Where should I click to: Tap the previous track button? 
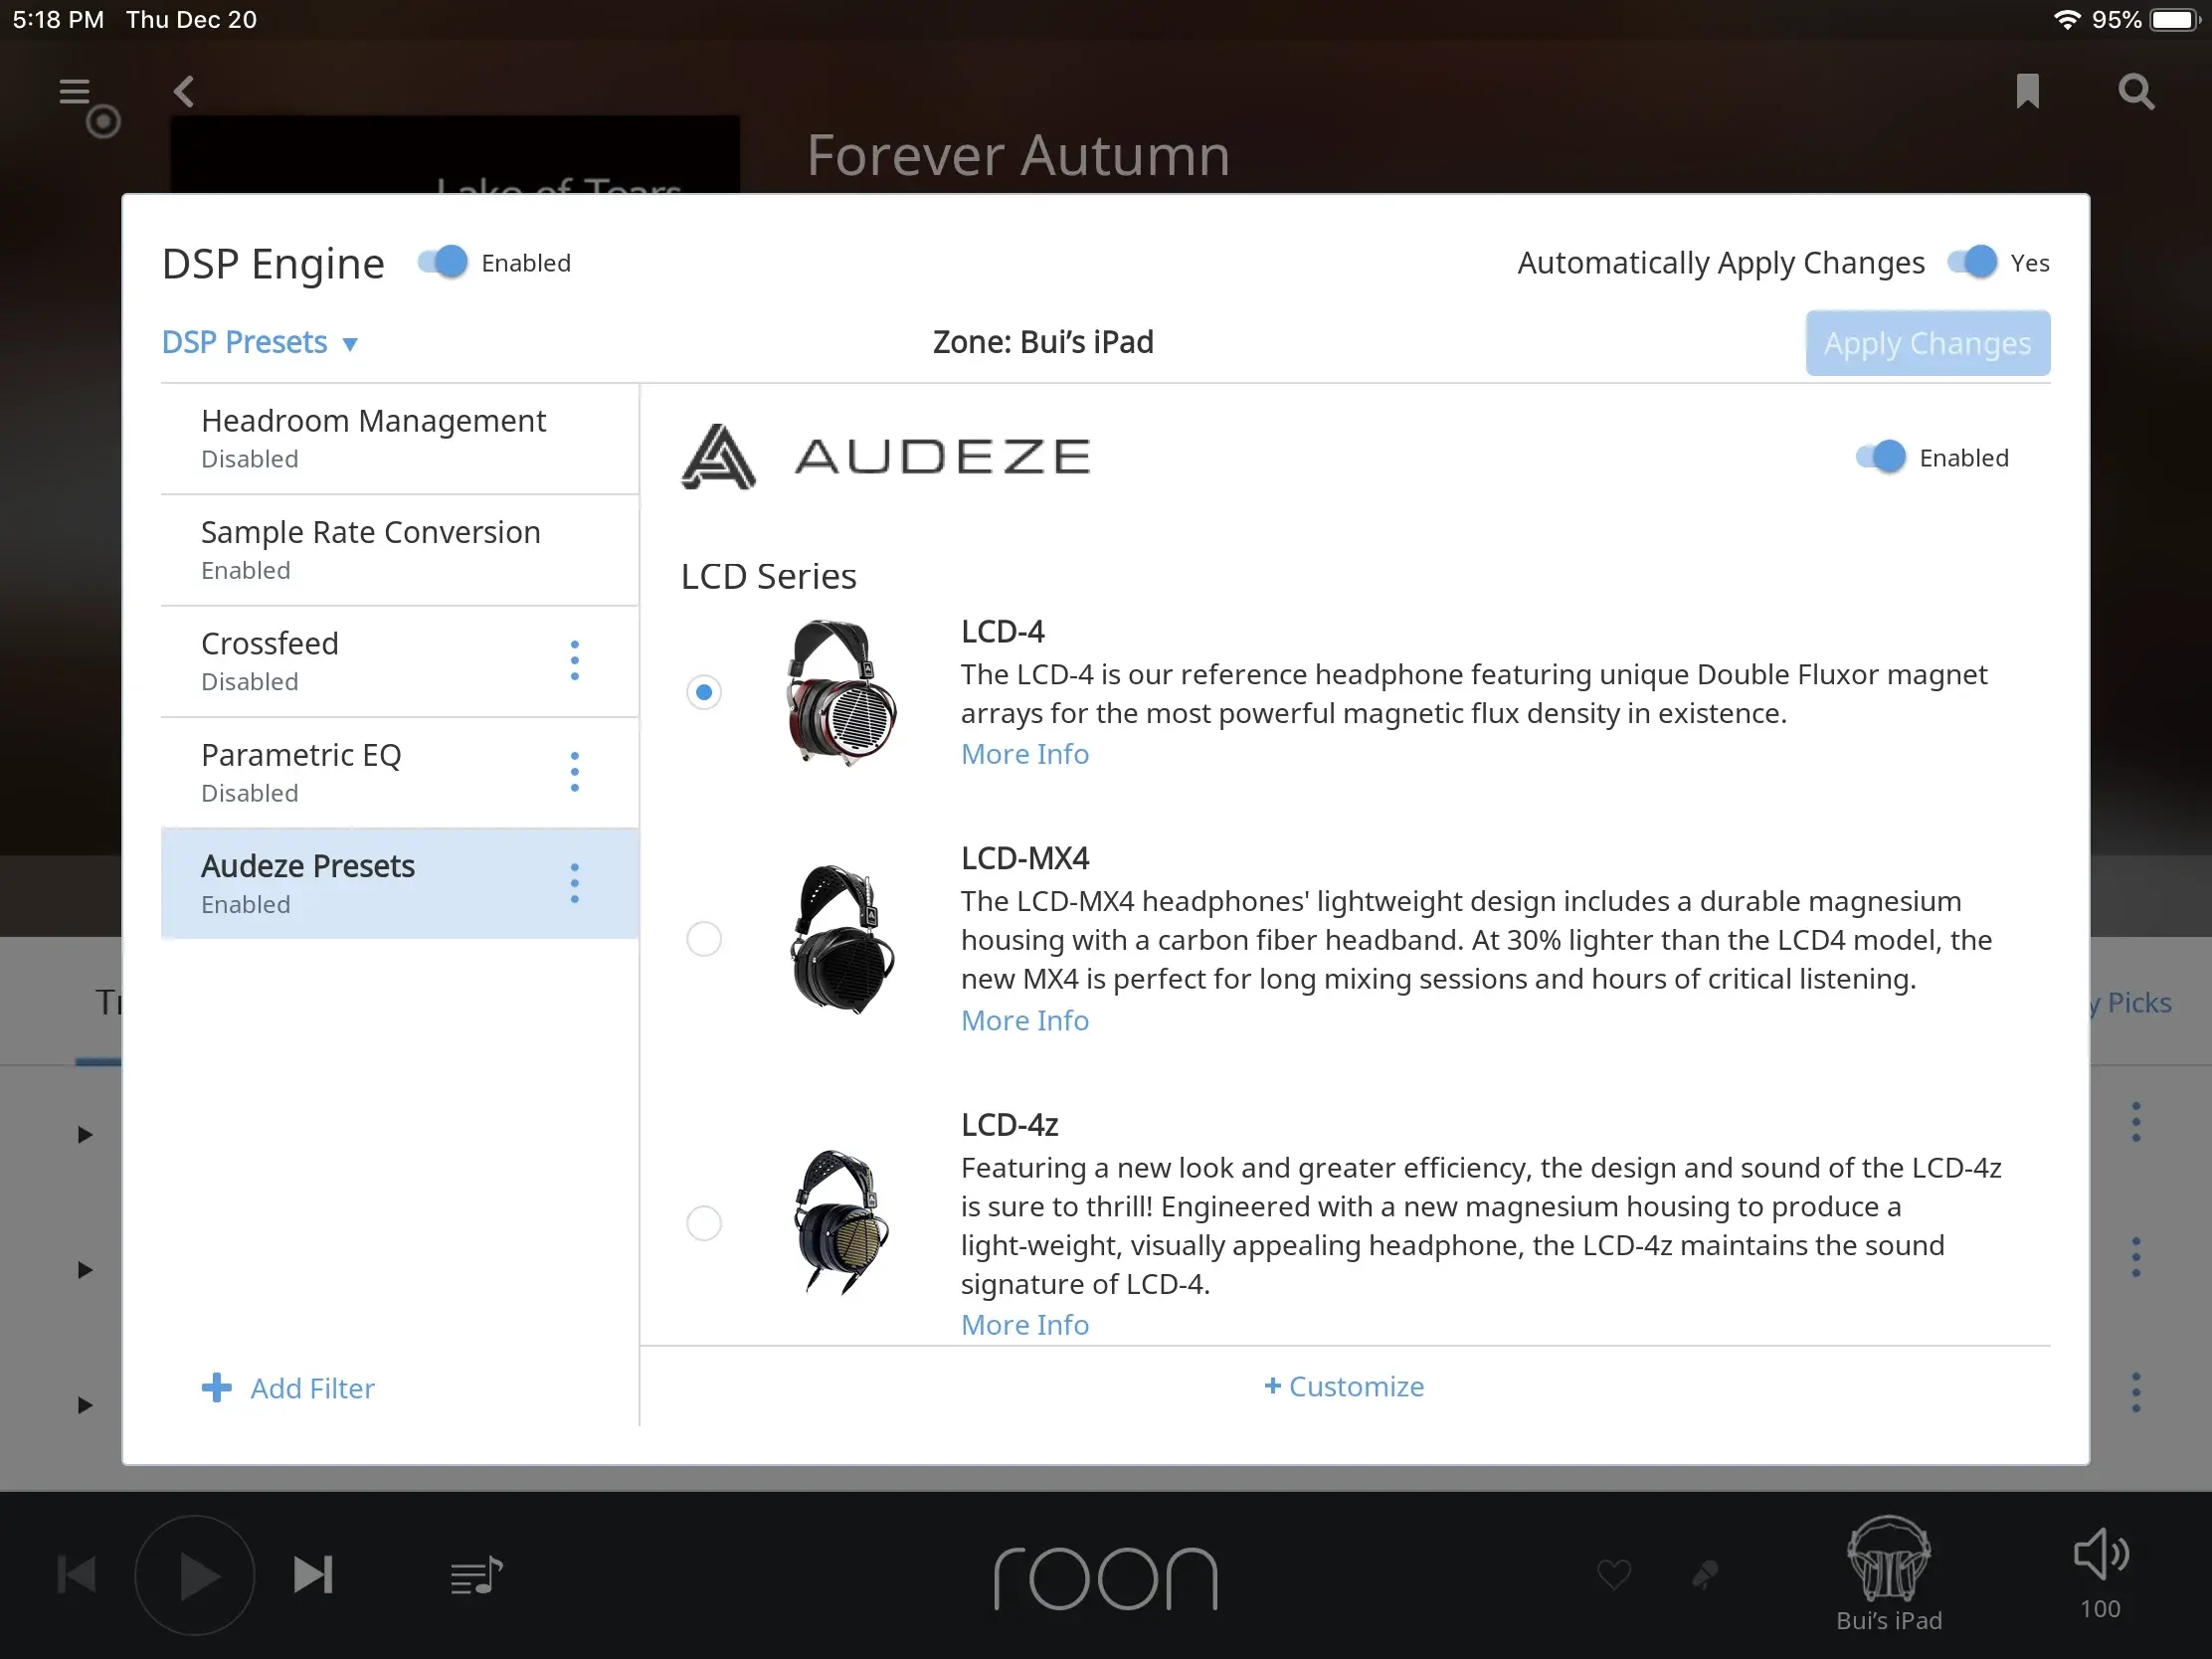click(77, 1575)
